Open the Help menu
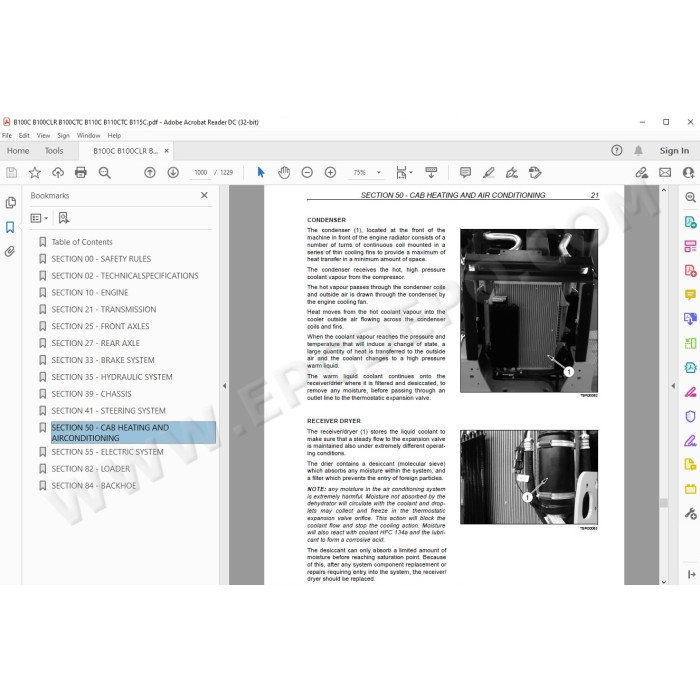This screenshot has height=700, width=700. (114, 135)
